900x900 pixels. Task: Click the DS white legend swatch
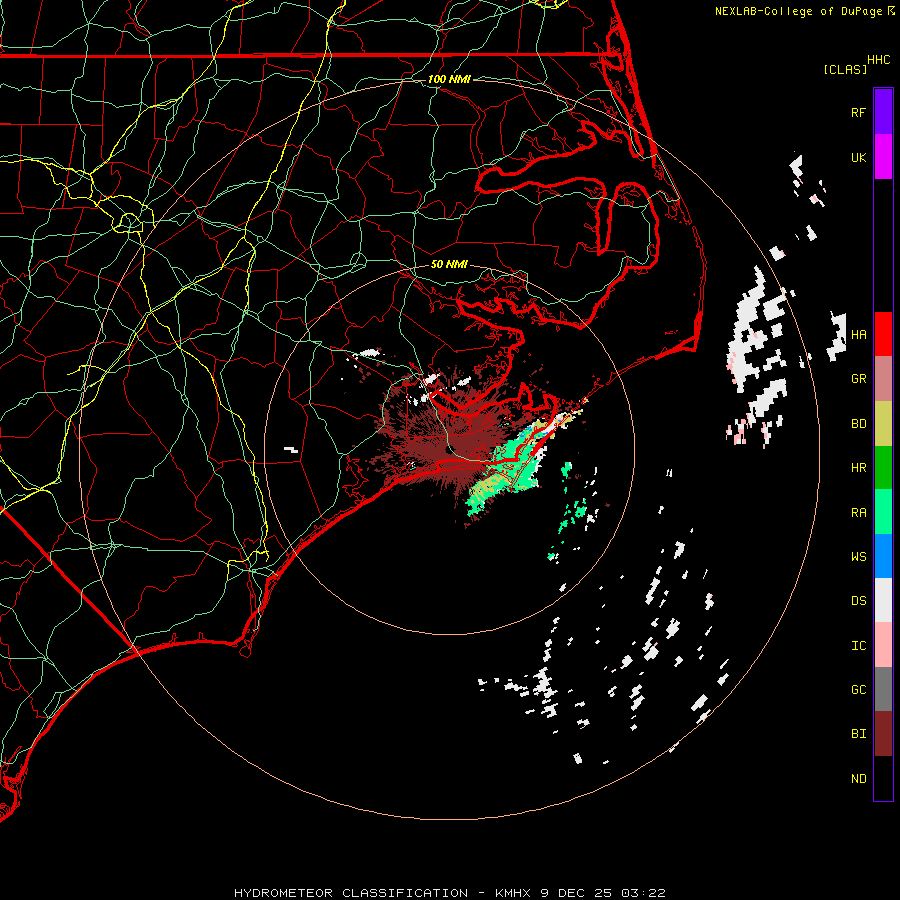pyautogui.click(x=883, y=600)
